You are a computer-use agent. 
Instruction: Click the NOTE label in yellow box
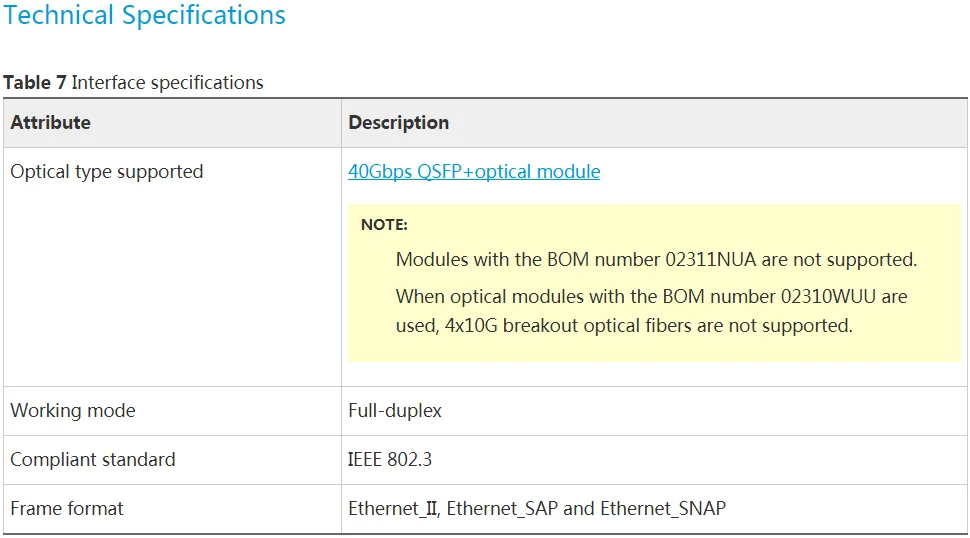[x=384, y=224]
